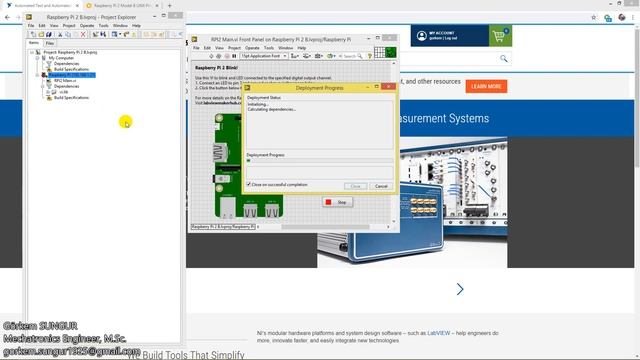
Task: Click Open project folder icon in Project Explorer
Action: [41, 35]
